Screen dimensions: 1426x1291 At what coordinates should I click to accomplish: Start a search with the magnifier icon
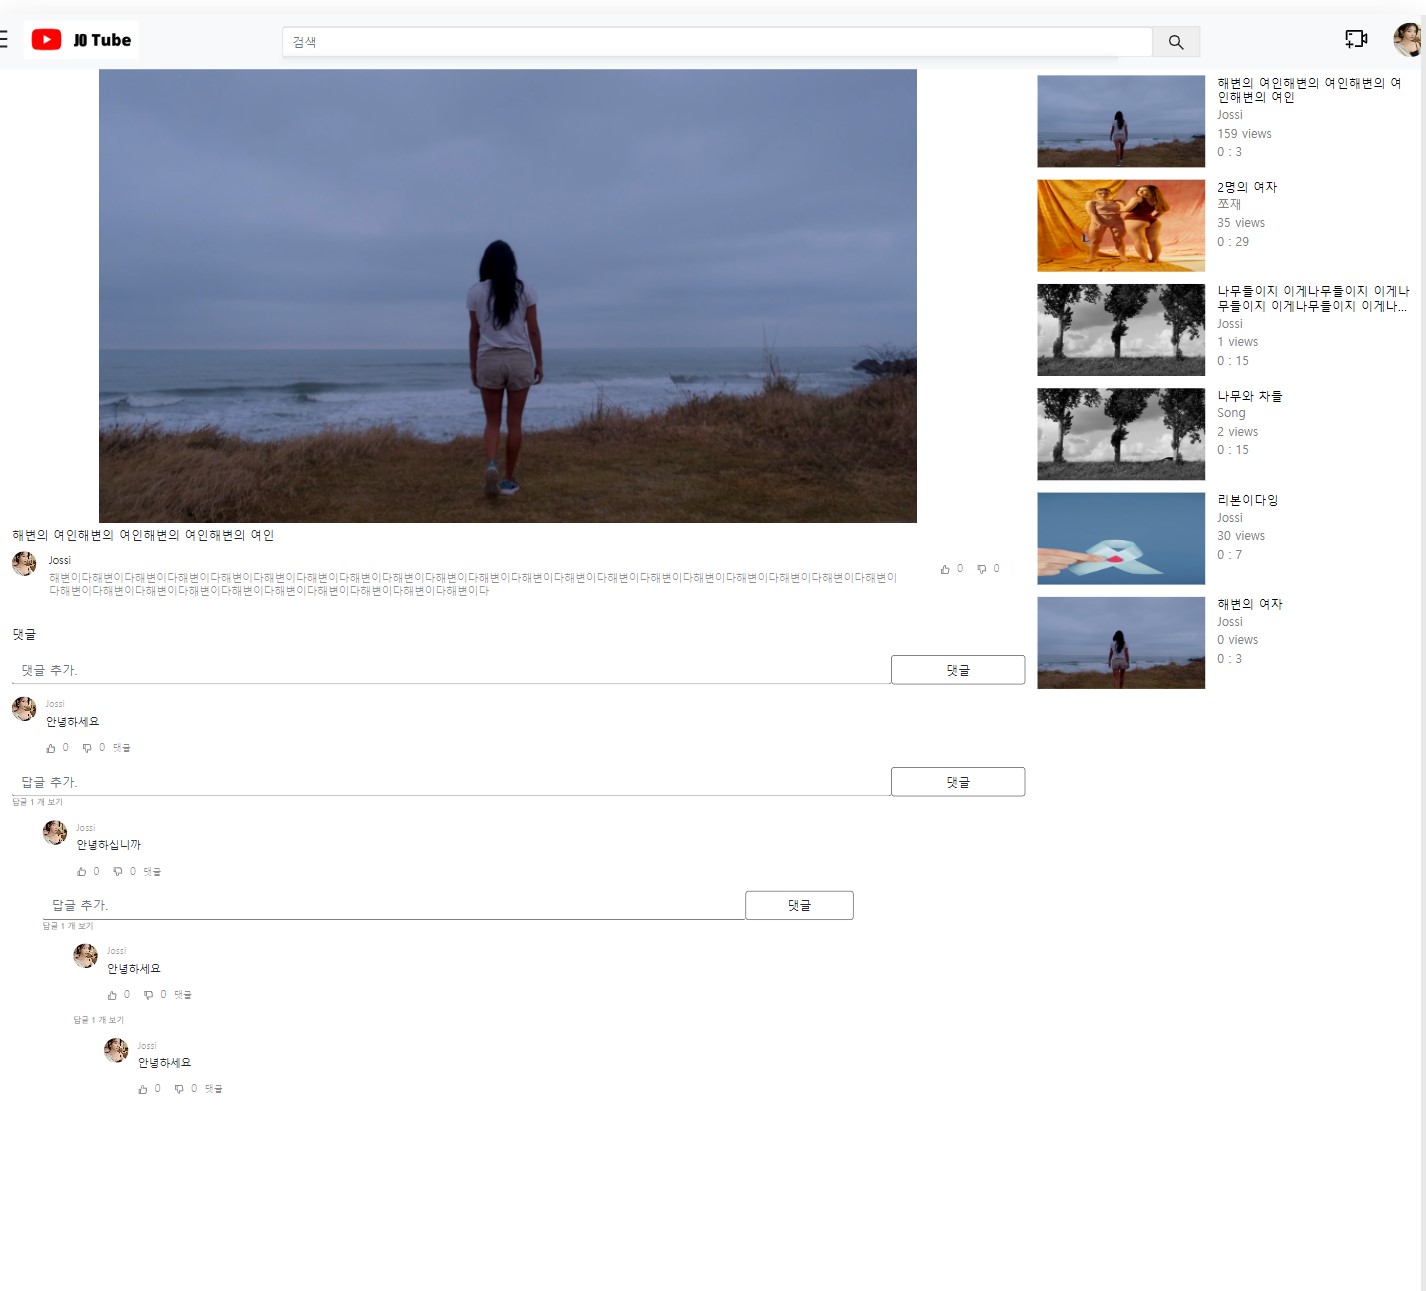pos(1176,42)
